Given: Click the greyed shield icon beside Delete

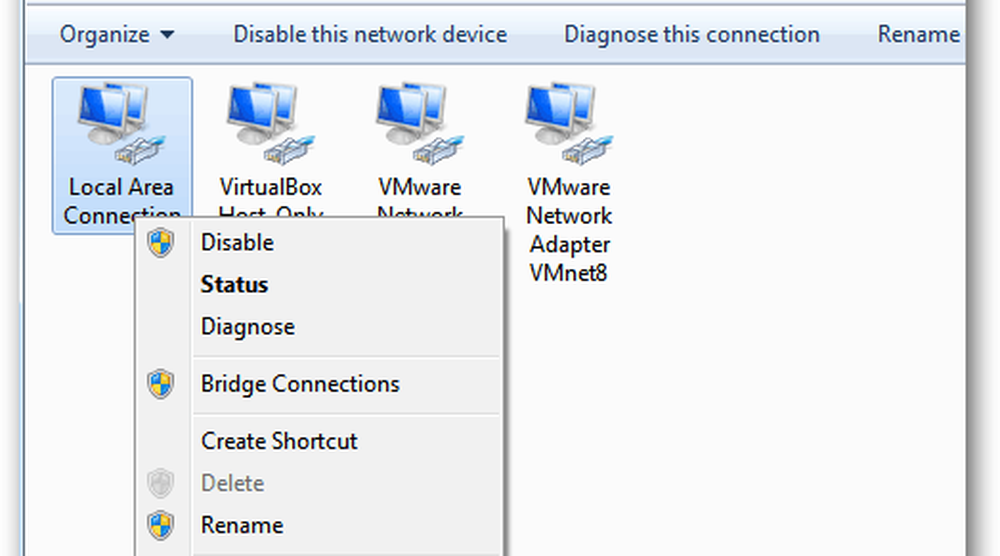Looking at the screenshot, I should pyautogui.click(x=161, y=484).
